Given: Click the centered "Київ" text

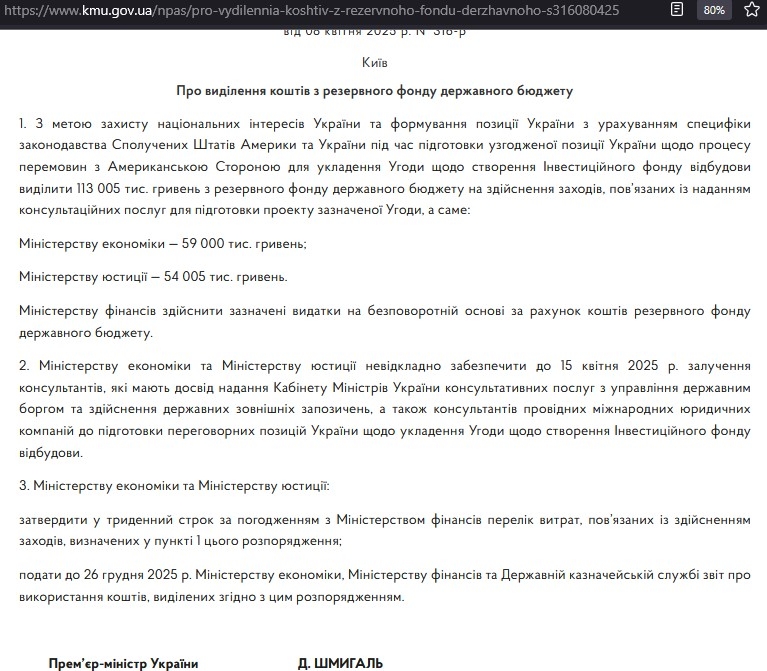Looking at the screenshot, I should click(374, 62).
